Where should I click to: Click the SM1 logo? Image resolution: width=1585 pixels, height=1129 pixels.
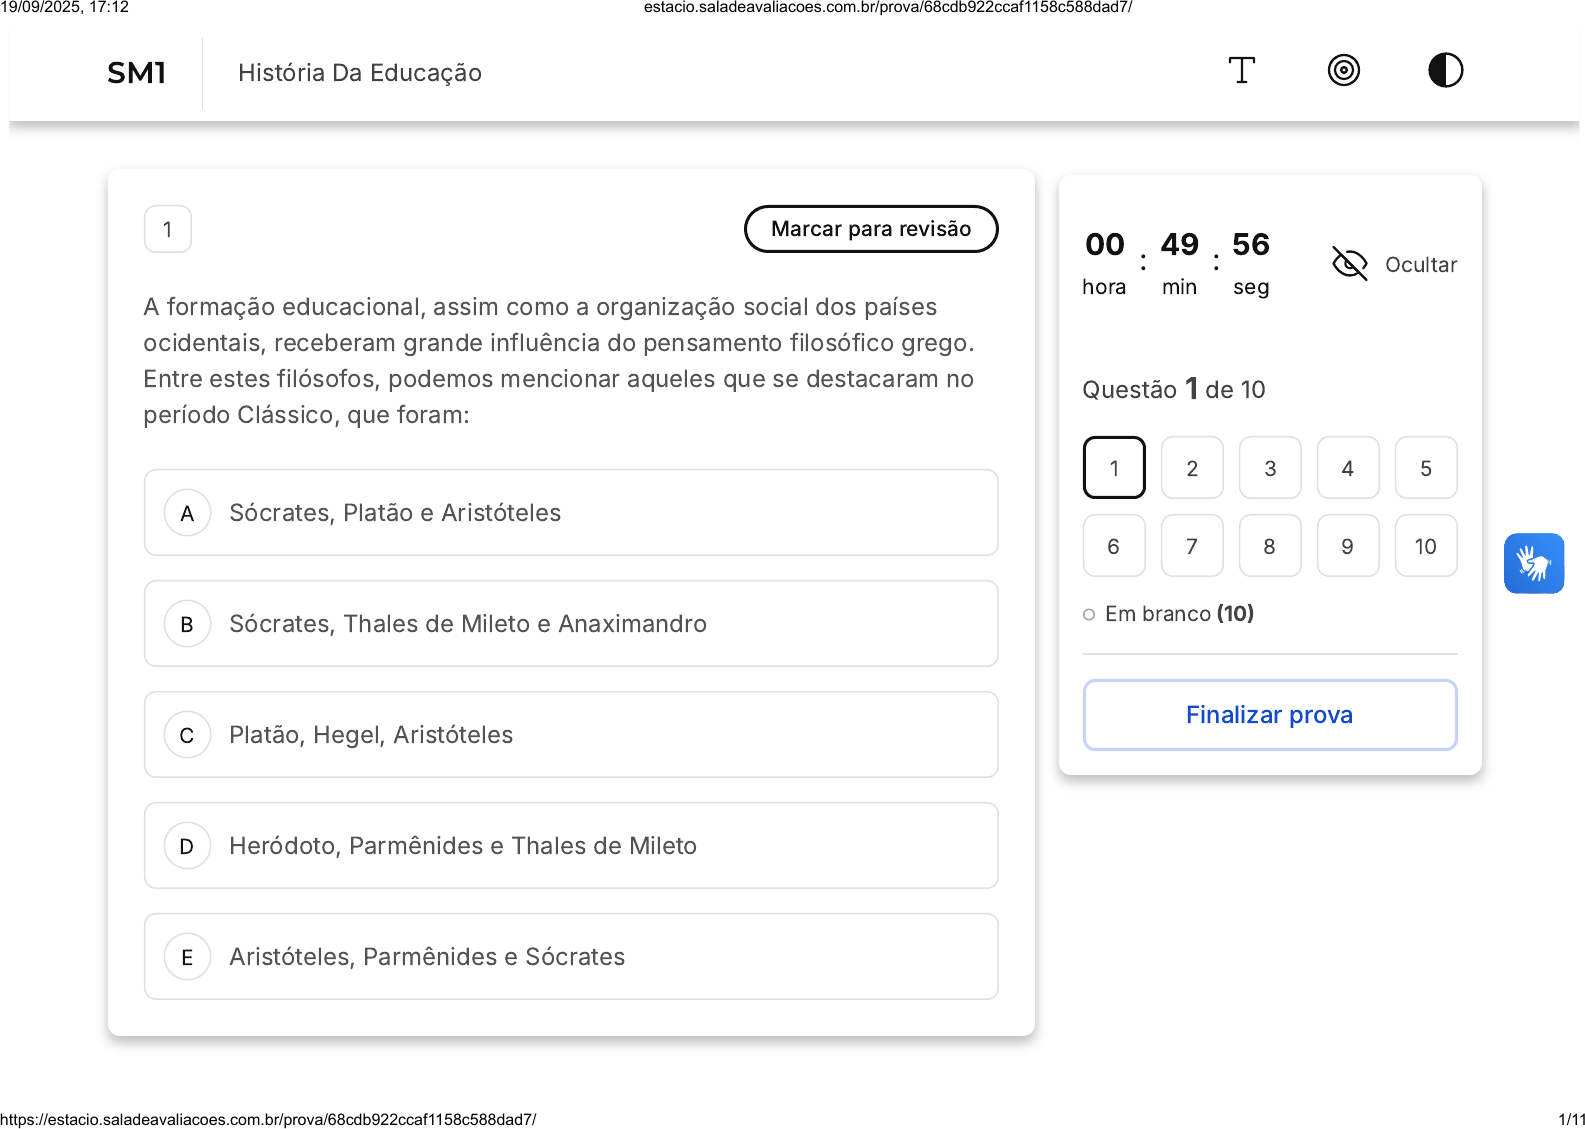pyautogui.click(x=136, y=73)
